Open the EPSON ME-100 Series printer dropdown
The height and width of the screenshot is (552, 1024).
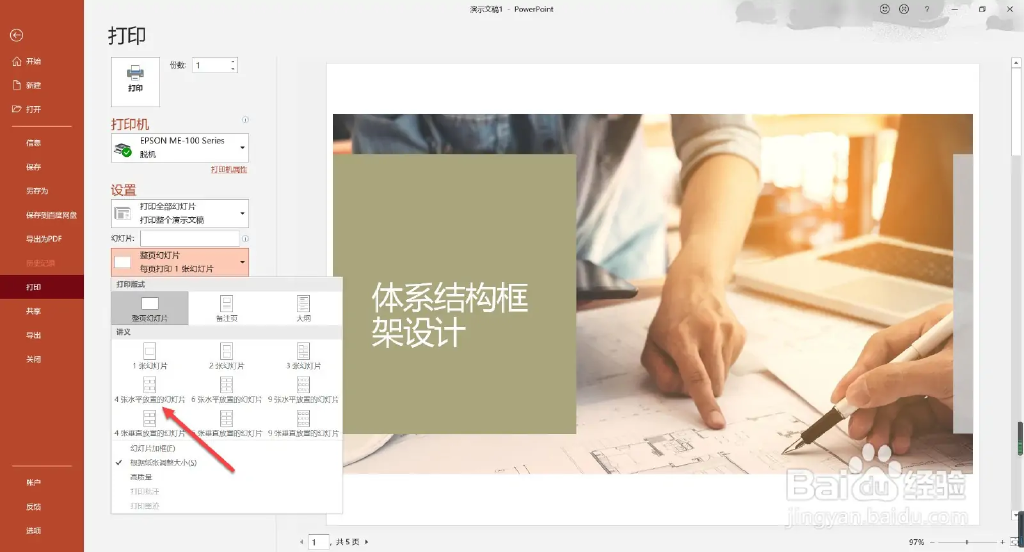[x=180, y=148]
